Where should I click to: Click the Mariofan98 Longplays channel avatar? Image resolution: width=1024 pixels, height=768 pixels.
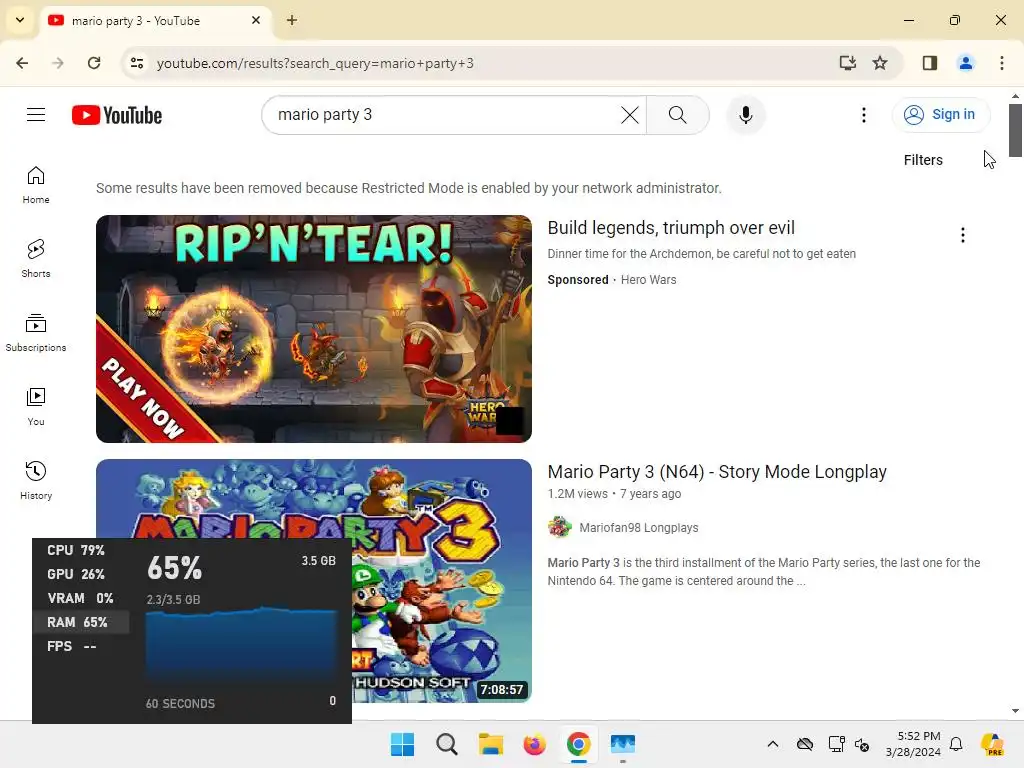pos(560,527)
